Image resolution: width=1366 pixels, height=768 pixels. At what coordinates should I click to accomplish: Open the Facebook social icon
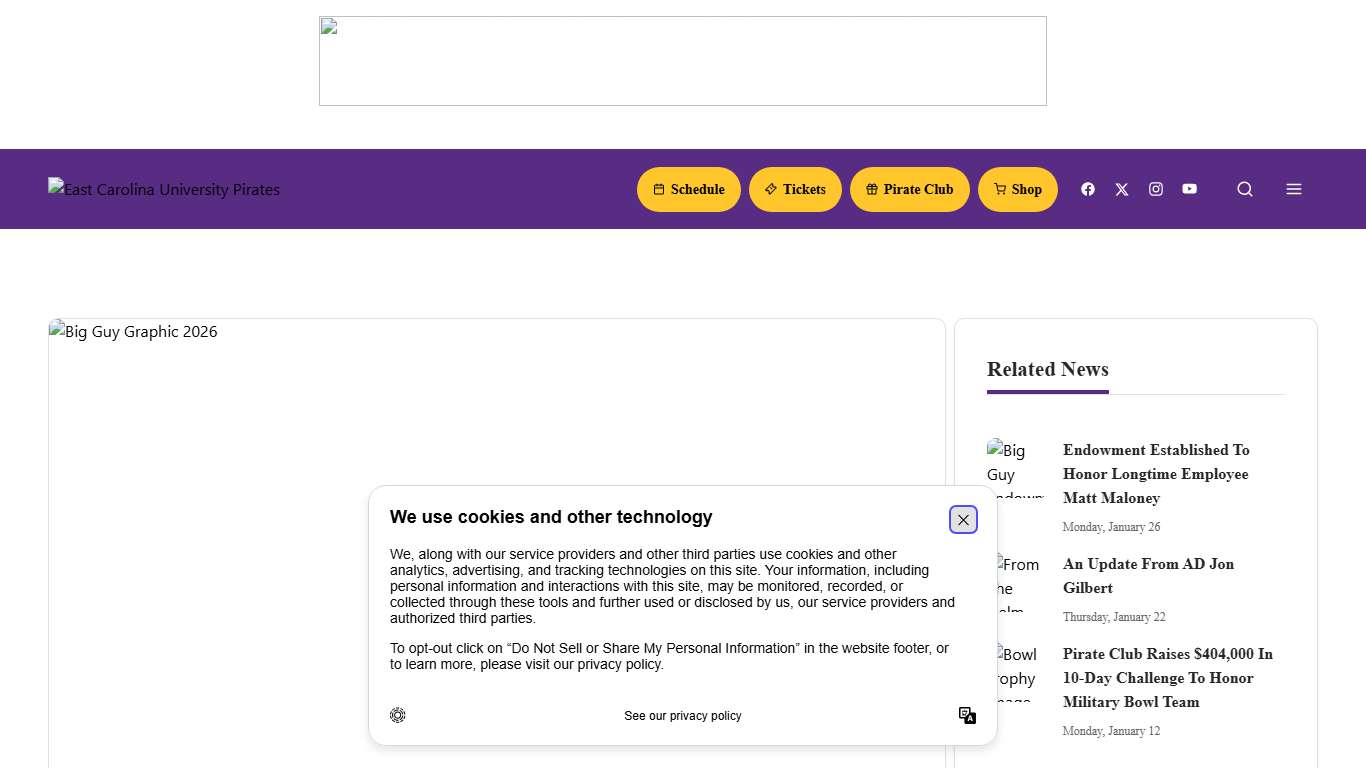1088,189
